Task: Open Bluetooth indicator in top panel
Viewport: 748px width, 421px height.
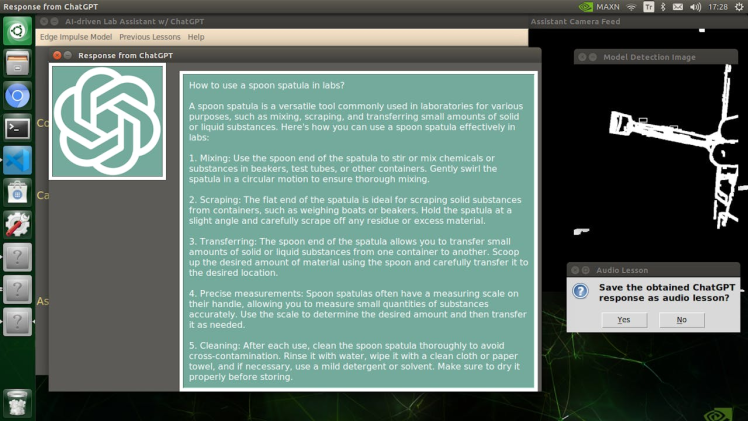Action: [663, 7]
